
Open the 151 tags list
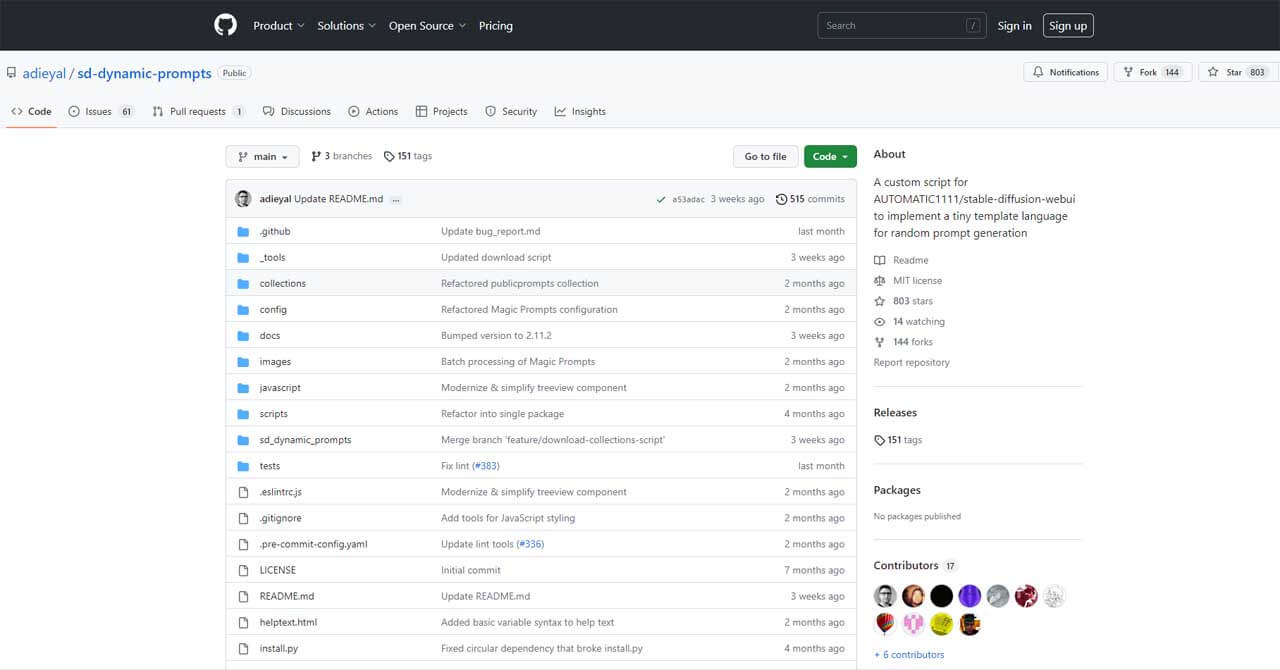tap(408, 156)
